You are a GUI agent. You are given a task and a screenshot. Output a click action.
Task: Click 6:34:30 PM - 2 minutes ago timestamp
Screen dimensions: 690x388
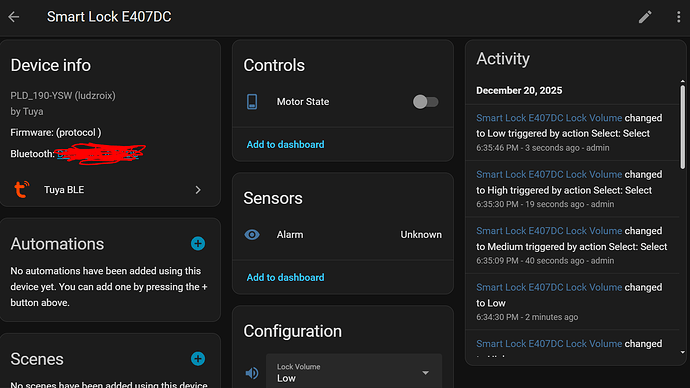point(527,317)
